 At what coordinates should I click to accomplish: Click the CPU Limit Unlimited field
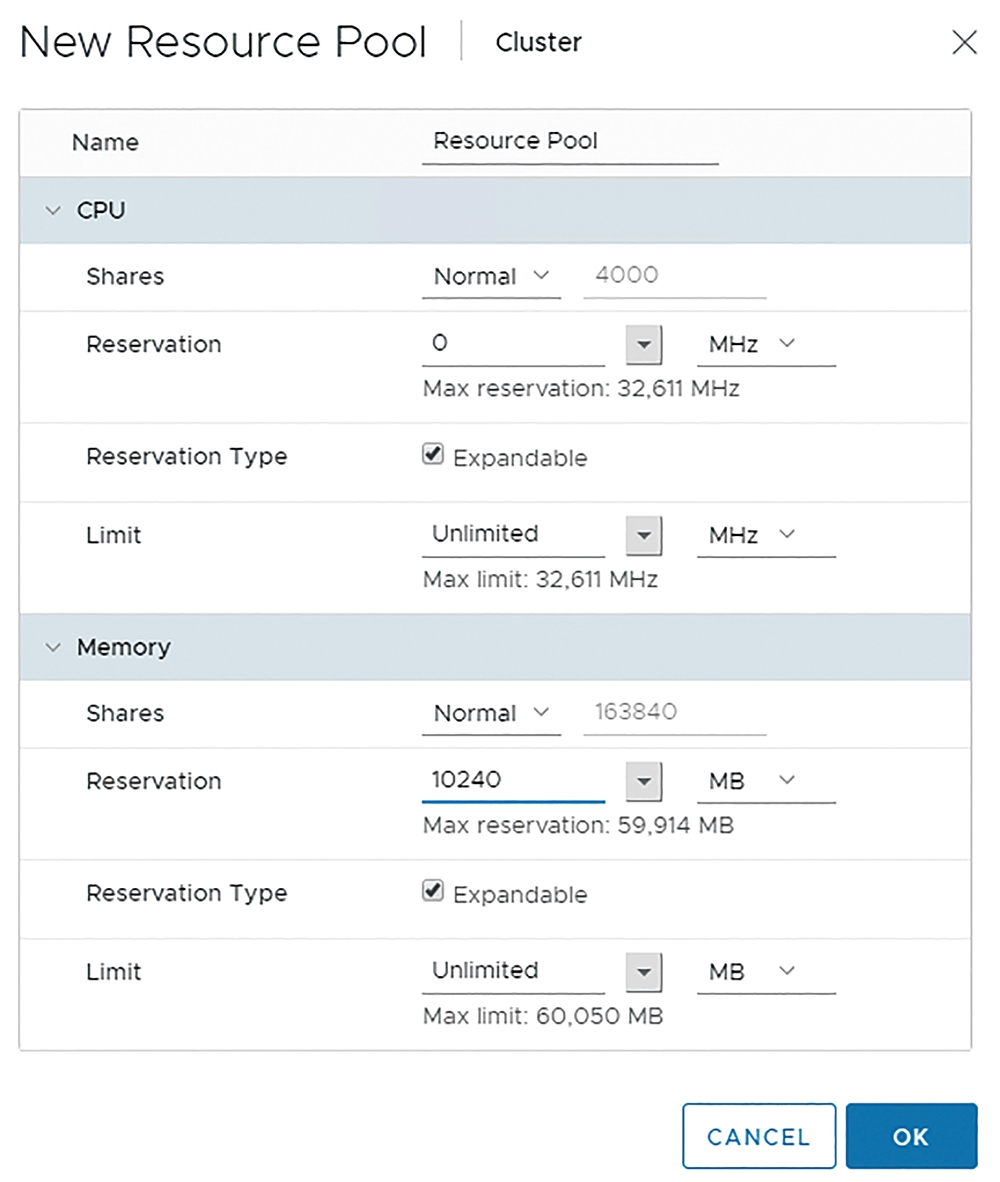pos(513,534)
